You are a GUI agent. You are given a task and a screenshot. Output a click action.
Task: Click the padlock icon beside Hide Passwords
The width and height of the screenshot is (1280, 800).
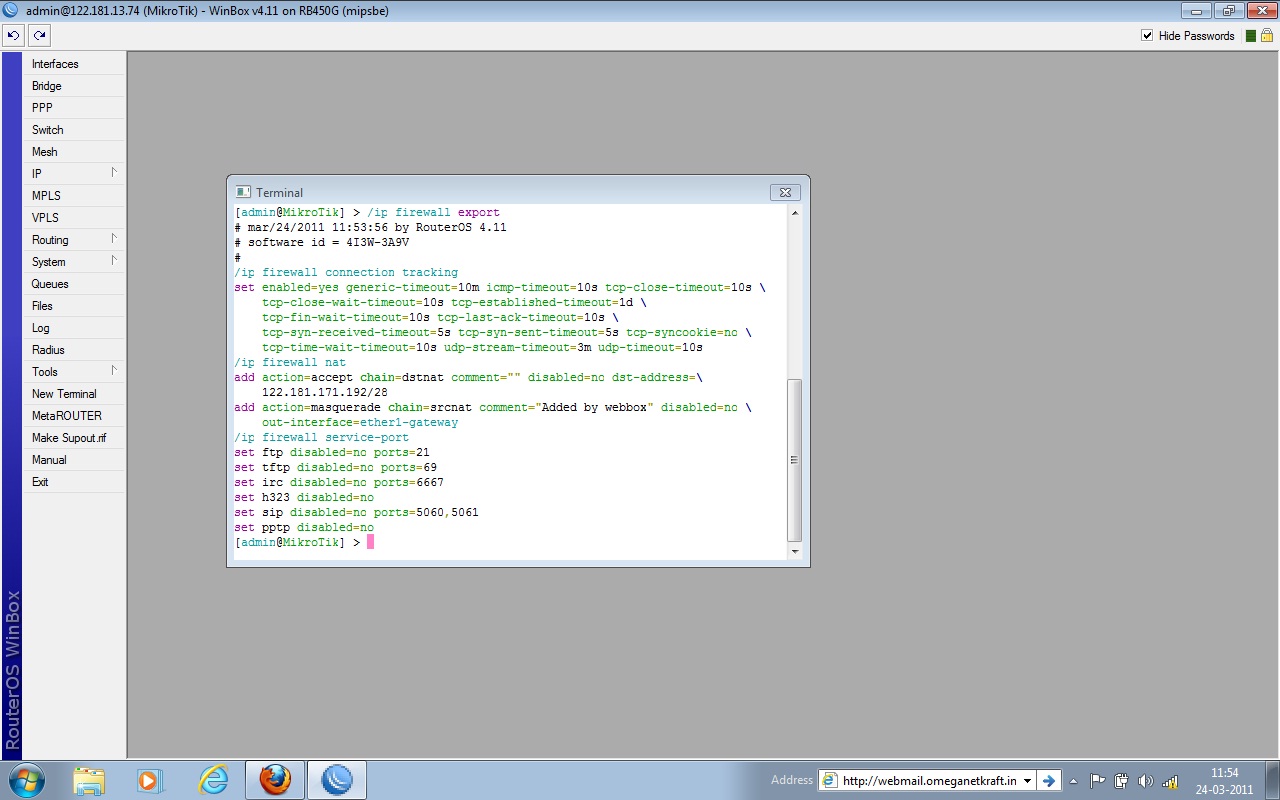1266,36
